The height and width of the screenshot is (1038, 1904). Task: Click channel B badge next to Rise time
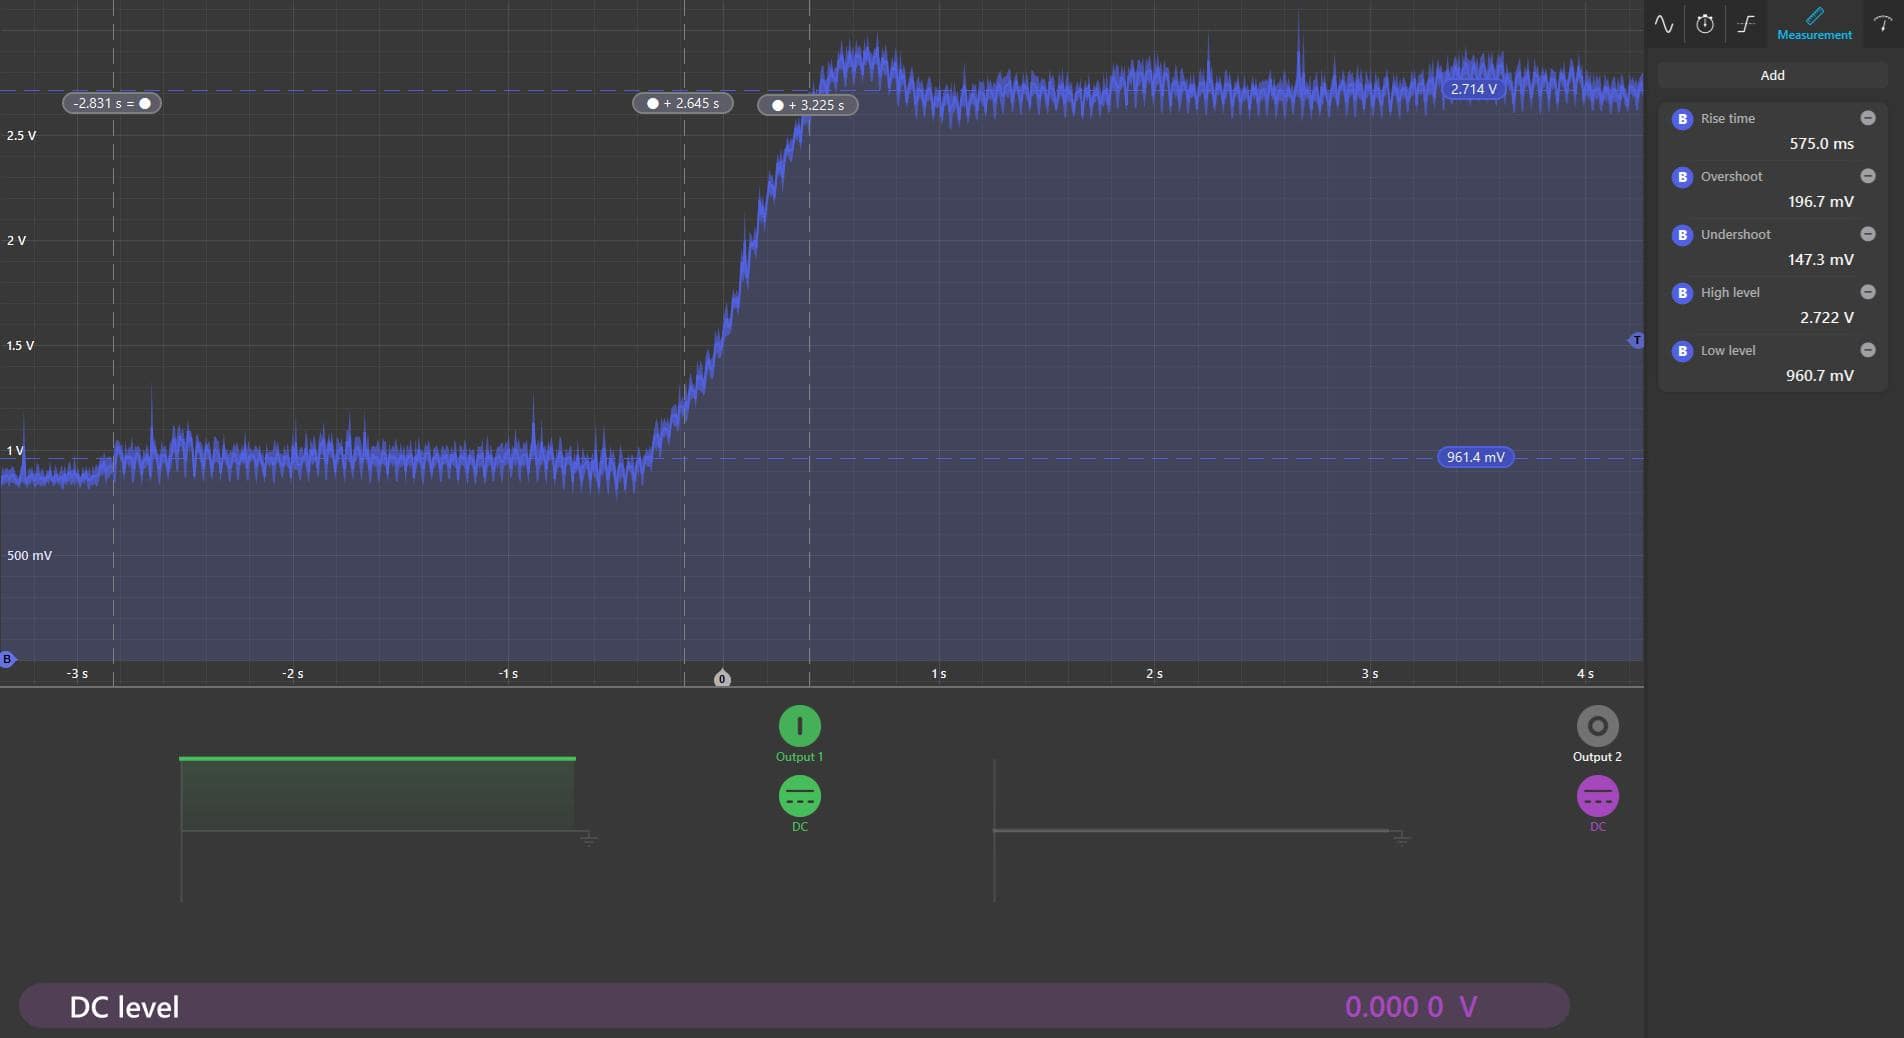(1682, 119)
